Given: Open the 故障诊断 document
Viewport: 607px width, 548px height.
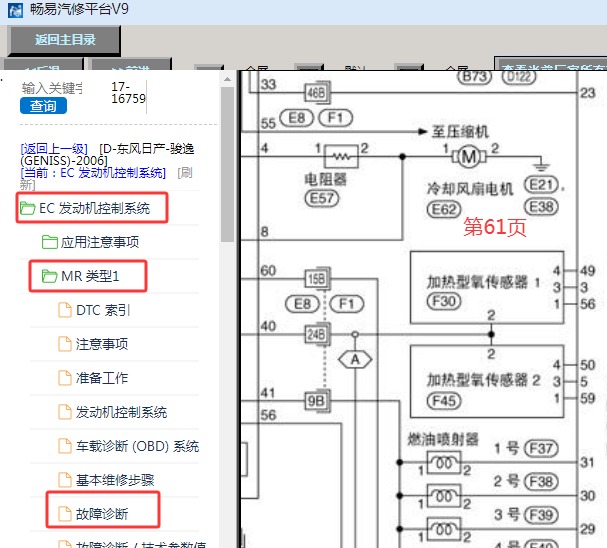Looking at the screenshot, I should coord(101,514).
